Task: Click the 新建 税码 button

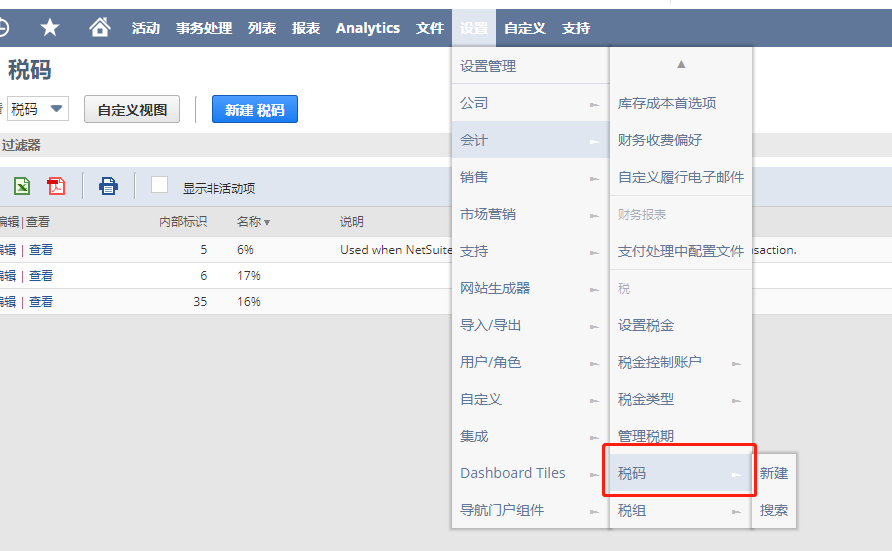Action: (x=254, y=110)
